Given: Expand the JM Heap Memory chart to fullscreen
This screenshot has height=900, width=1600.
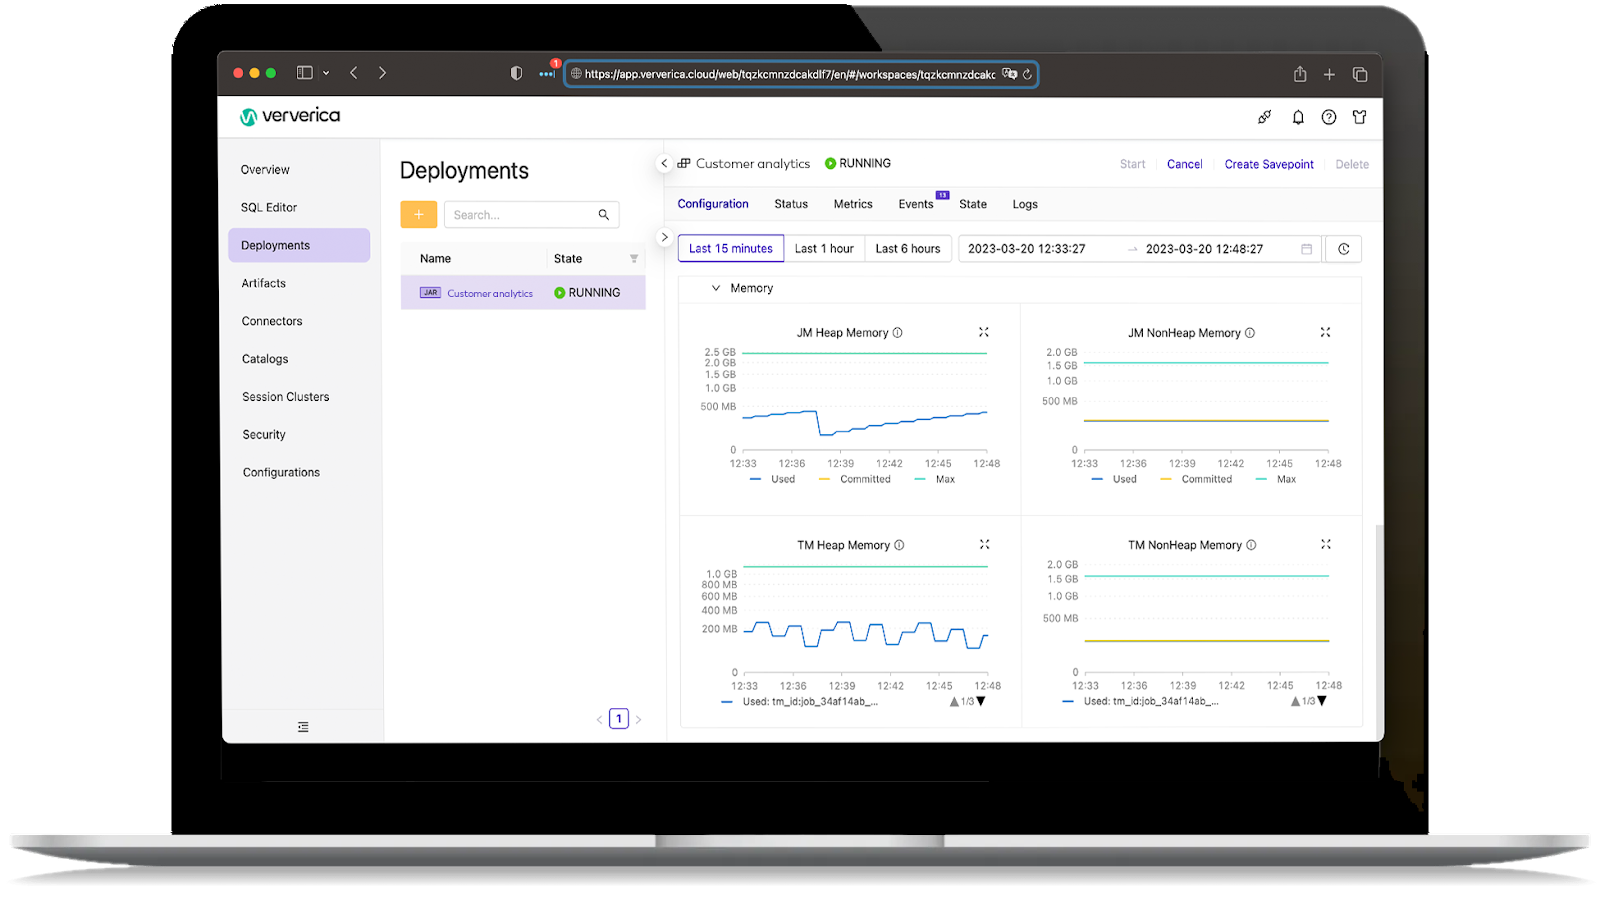Looking at the screenshot, I should (x=983, y=331).
